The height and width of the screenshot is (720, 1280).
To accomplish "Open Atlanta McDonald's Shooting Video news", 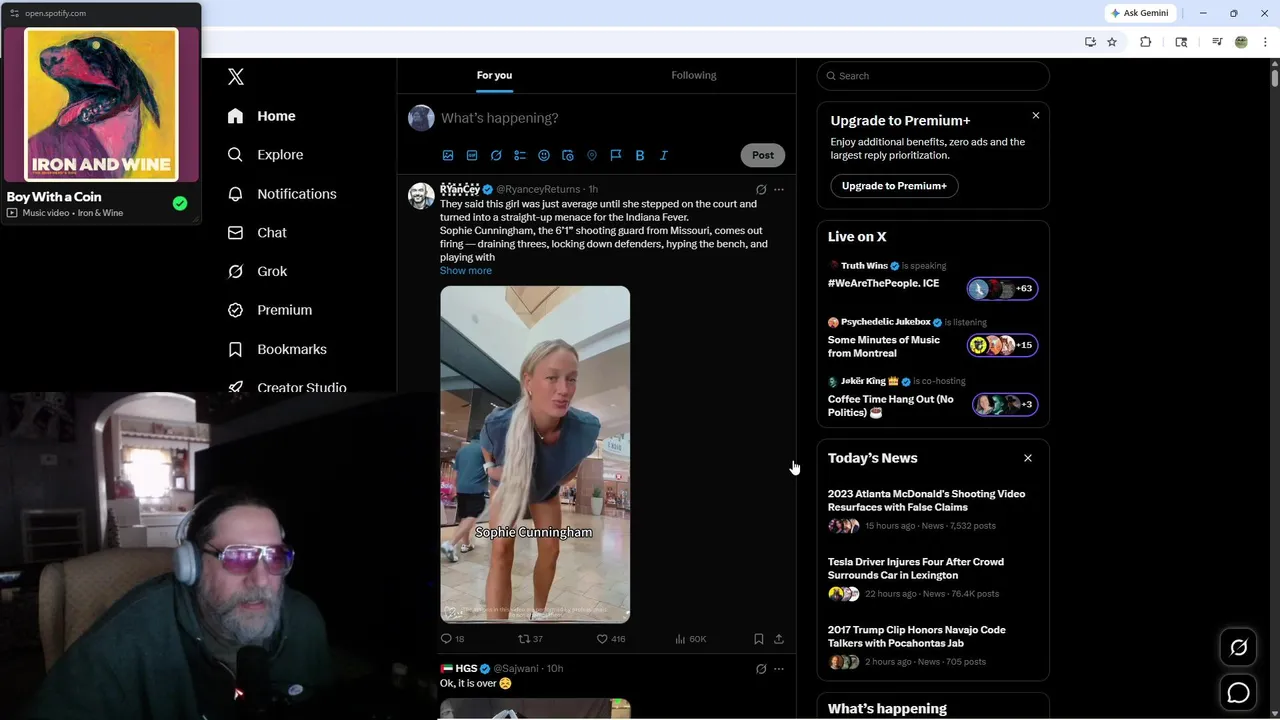I will [x=933, y=509].
